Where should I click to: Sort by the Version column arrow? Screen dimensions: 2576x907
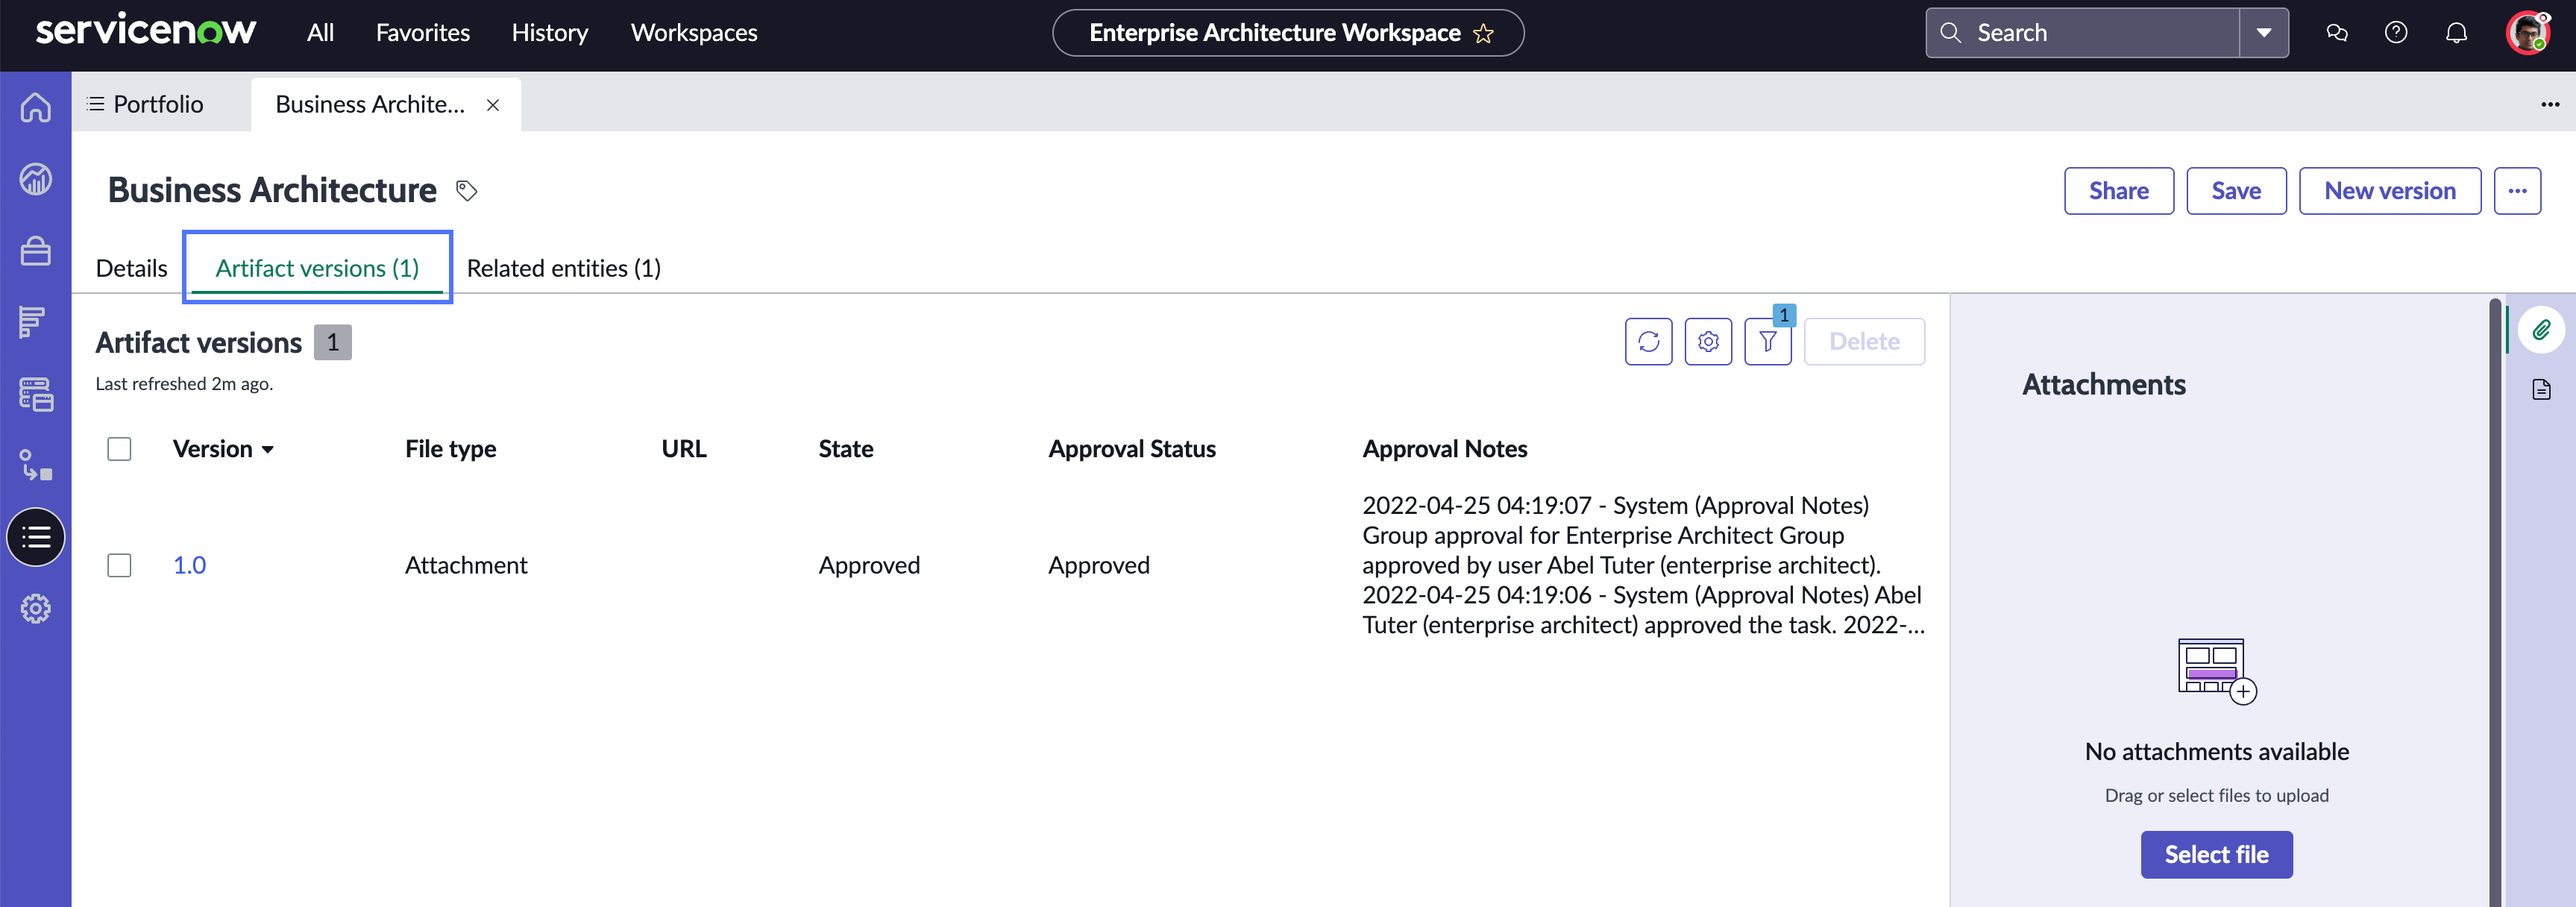[268, 450]
